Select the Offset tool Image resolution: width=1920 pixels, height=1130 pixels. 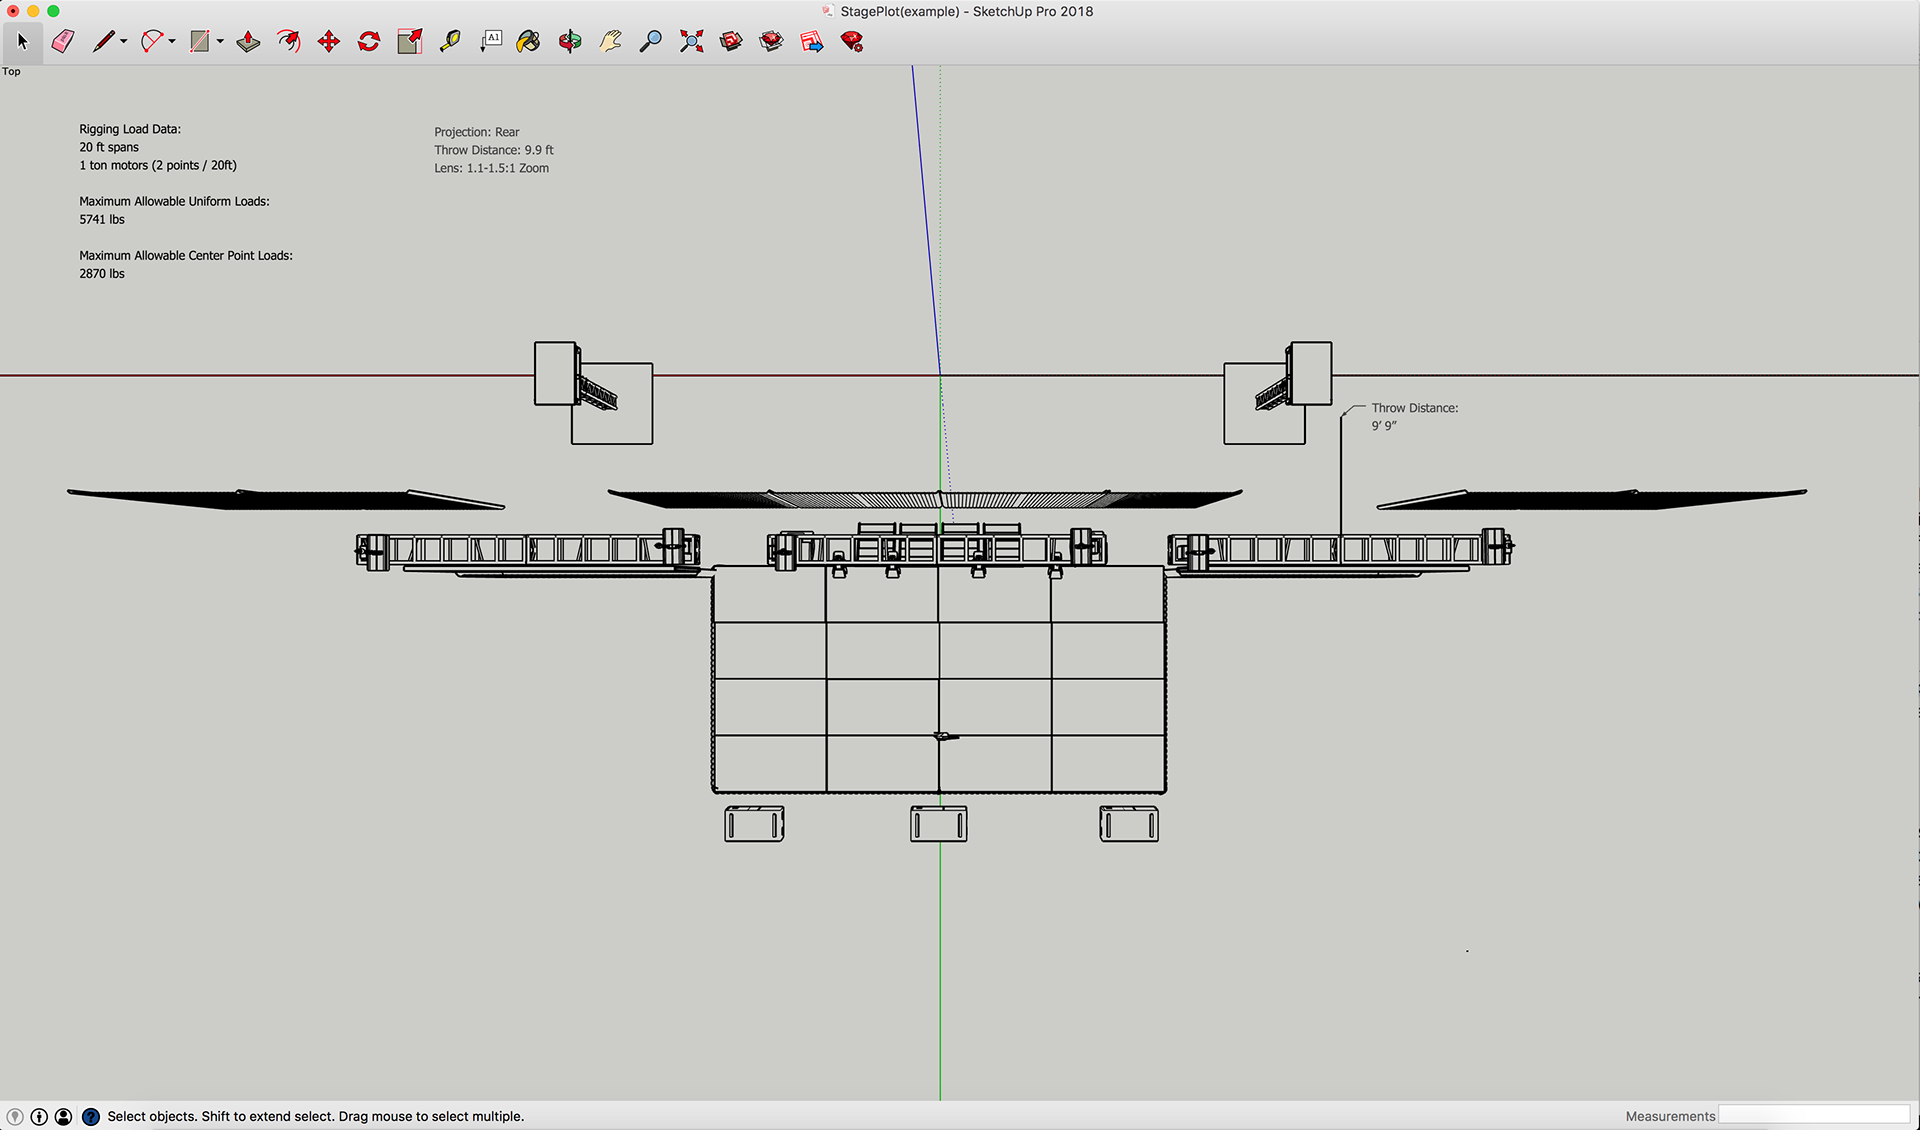click(289, 41)
